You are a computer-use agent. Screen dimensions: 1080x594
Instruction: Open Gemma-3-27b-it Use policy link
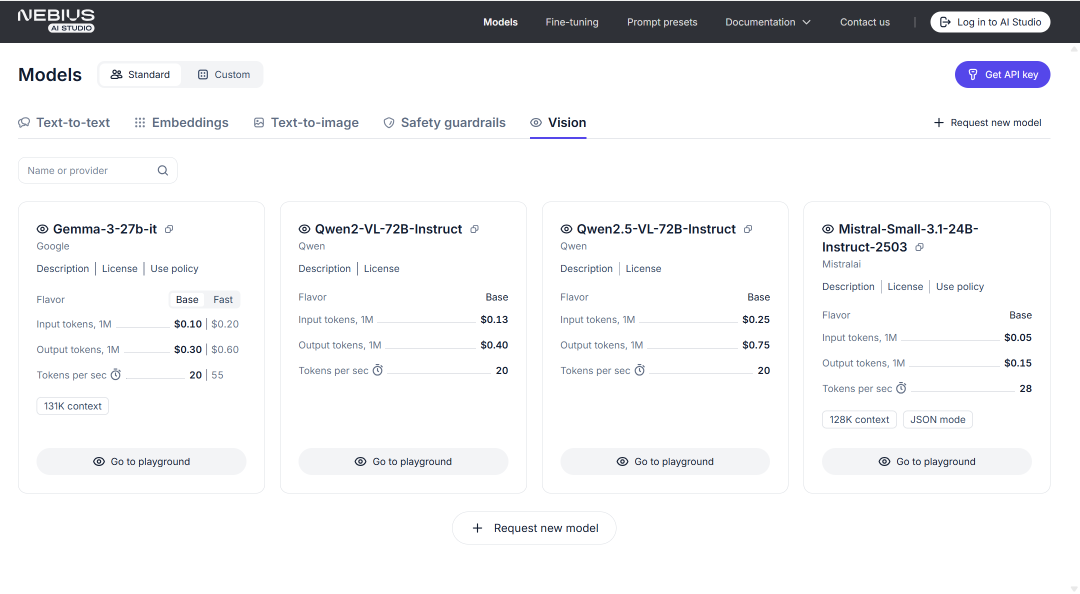[x=174, y=269]
